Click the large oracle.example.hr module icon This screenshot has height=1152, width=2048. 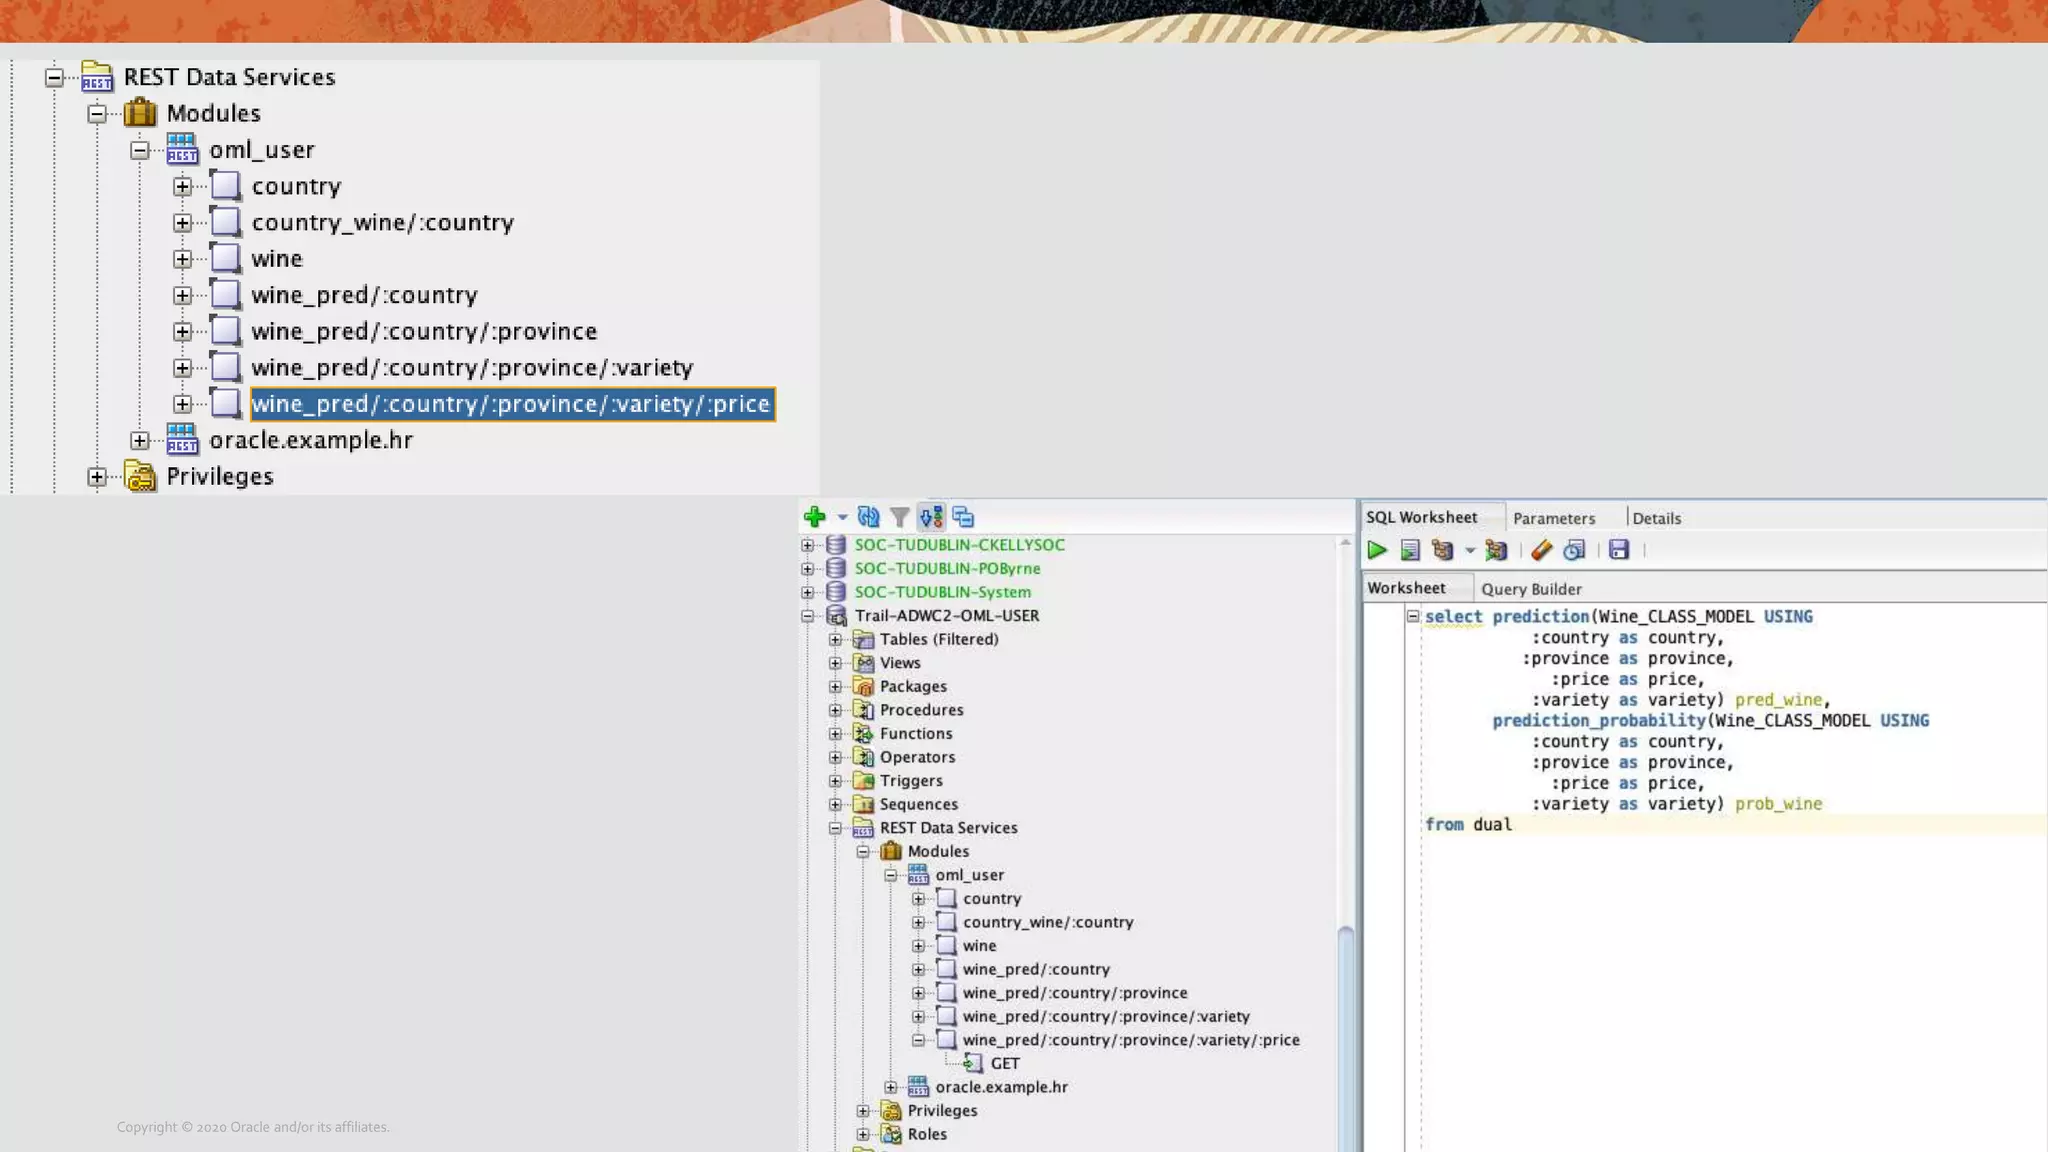182,440
